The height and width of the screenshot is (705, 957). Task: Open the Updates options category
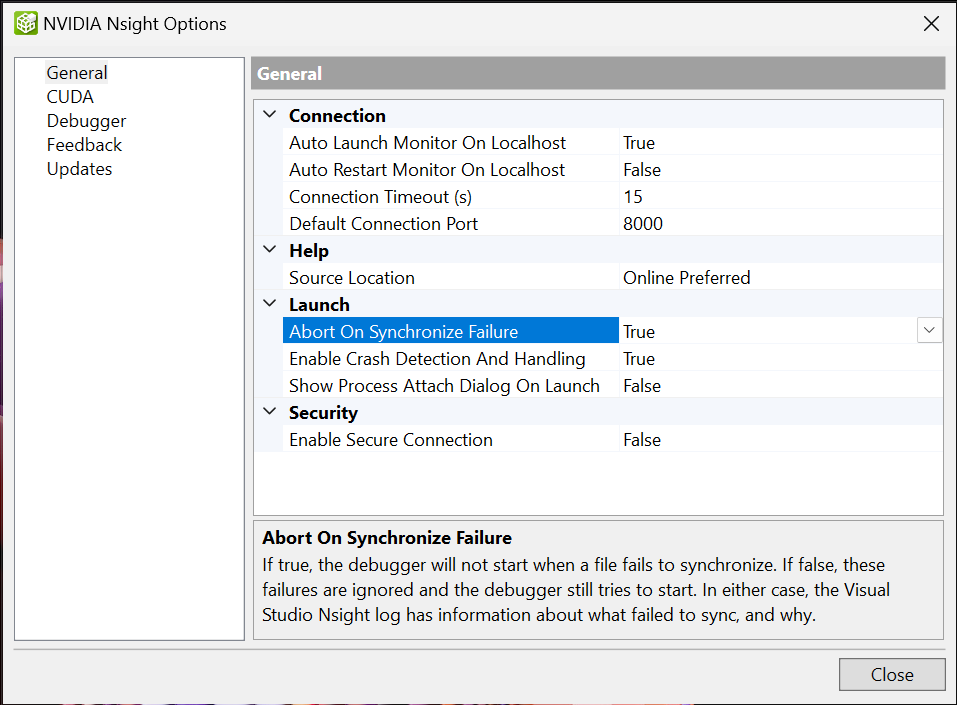pos(79,168)
